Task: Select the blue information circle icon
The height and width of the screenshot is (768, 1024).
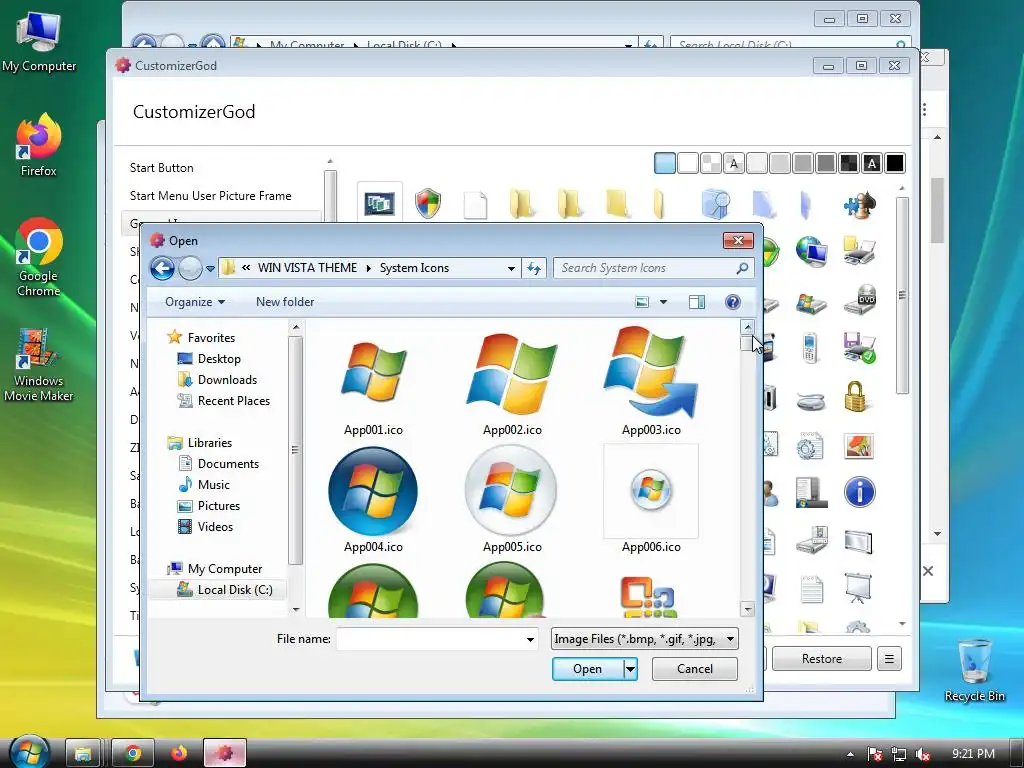Action: click(x=859, y=492)
